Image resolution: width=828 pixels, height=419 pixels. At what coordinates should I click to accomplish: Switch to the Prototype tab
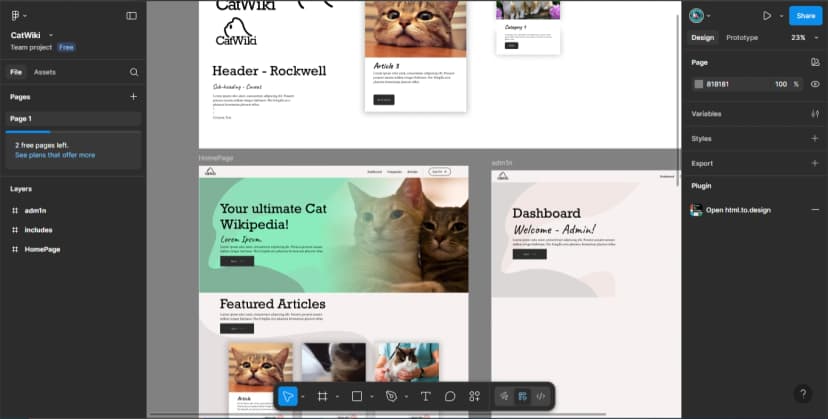[742, 38]
